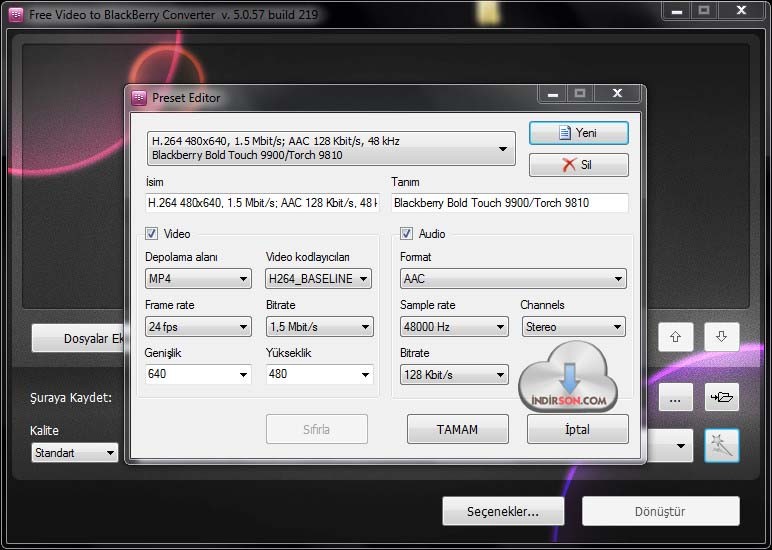The width and height of the screenshot is (772, 550).
Task: Click the main window BlackBerry app icon
Action: 16,15
